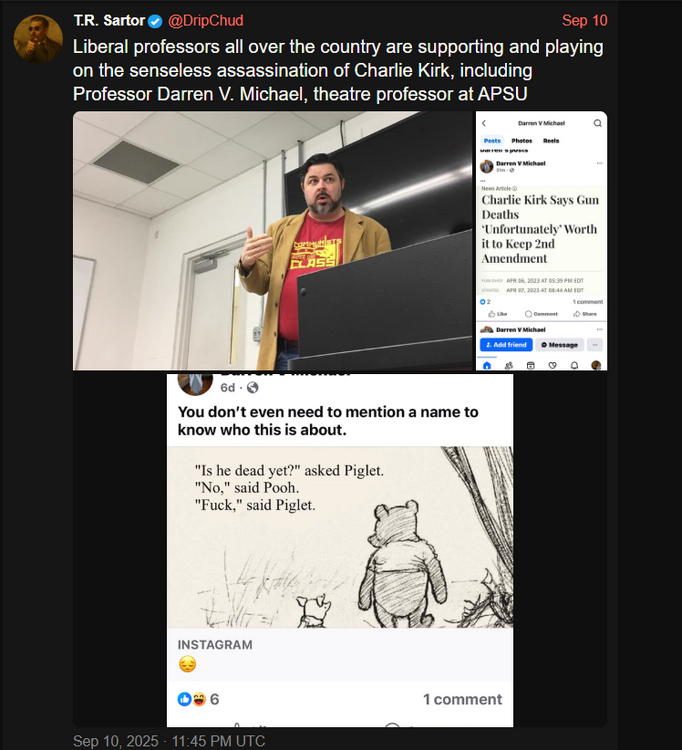
Task: Select the Home icon in bottom bar
Action: point(487,365)
